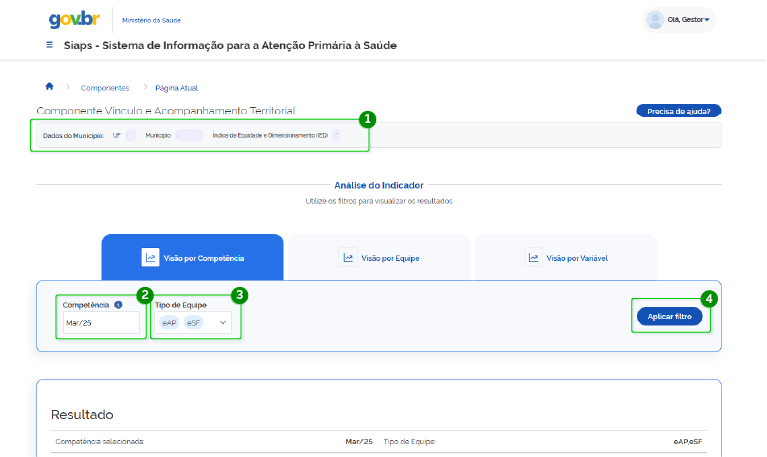Click the Precisa de ajuda? button
Screen dimensions: 767x457
[679, 111]
